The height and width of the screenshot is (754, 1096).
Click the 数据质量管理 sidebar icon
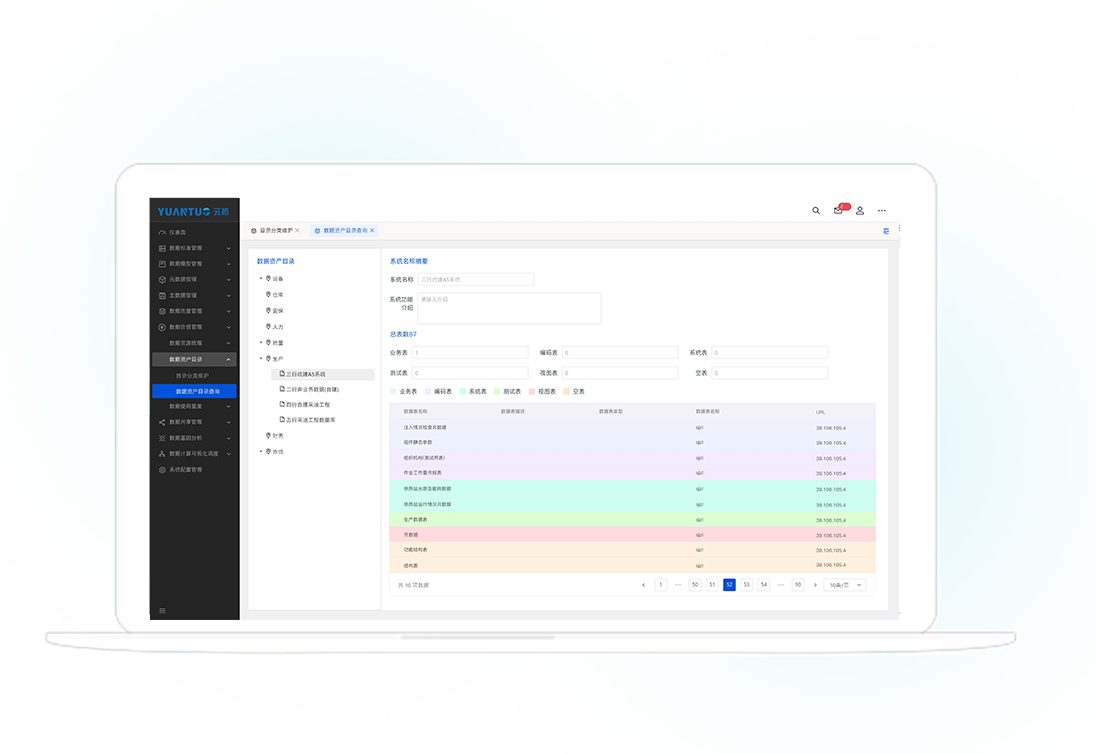coord(162,311)
